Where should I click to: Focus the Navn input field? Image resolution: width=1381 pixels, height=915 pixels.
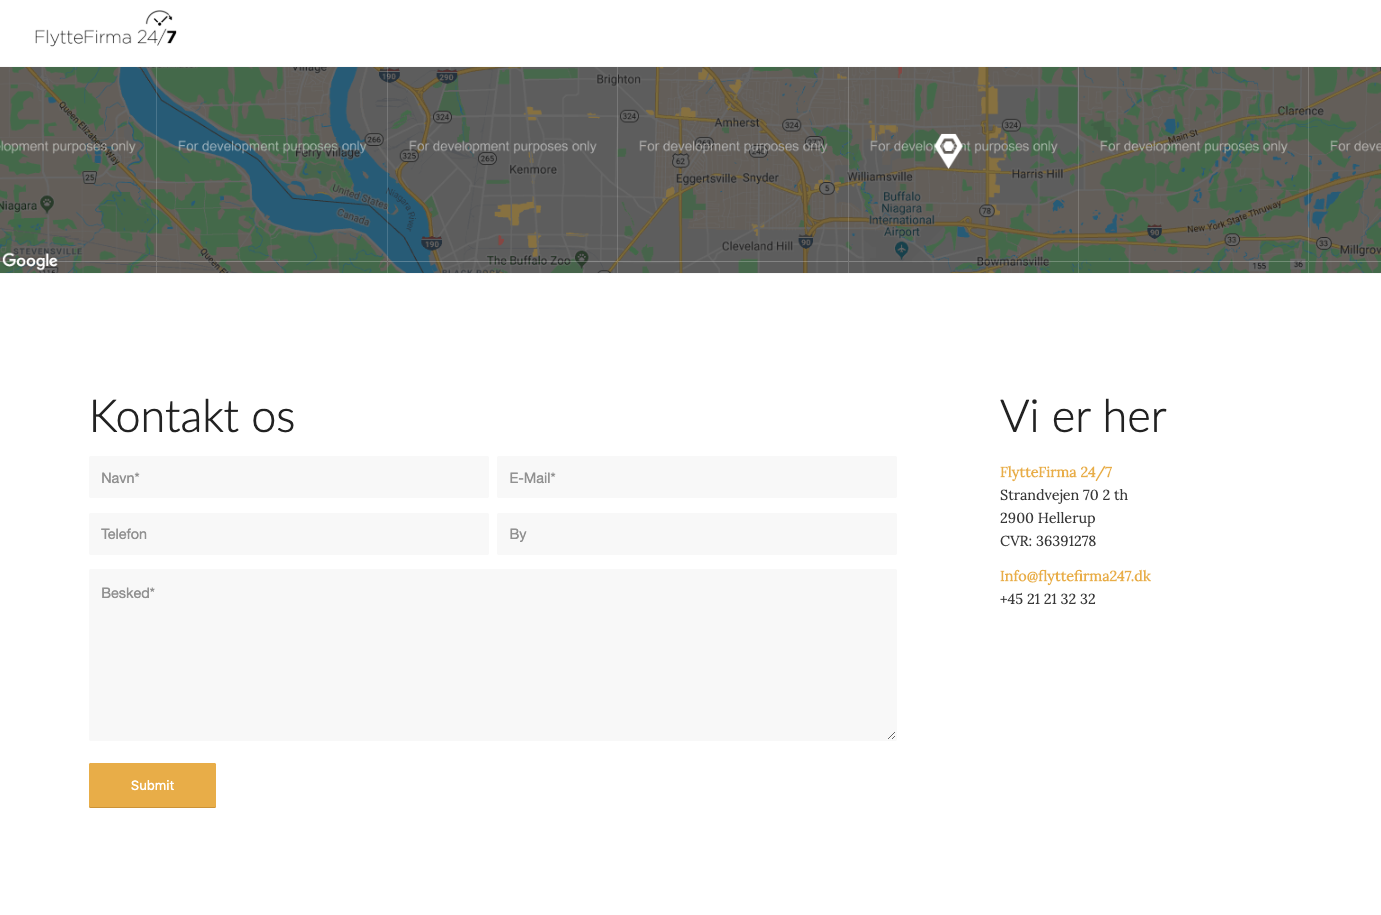pos(289,478)
